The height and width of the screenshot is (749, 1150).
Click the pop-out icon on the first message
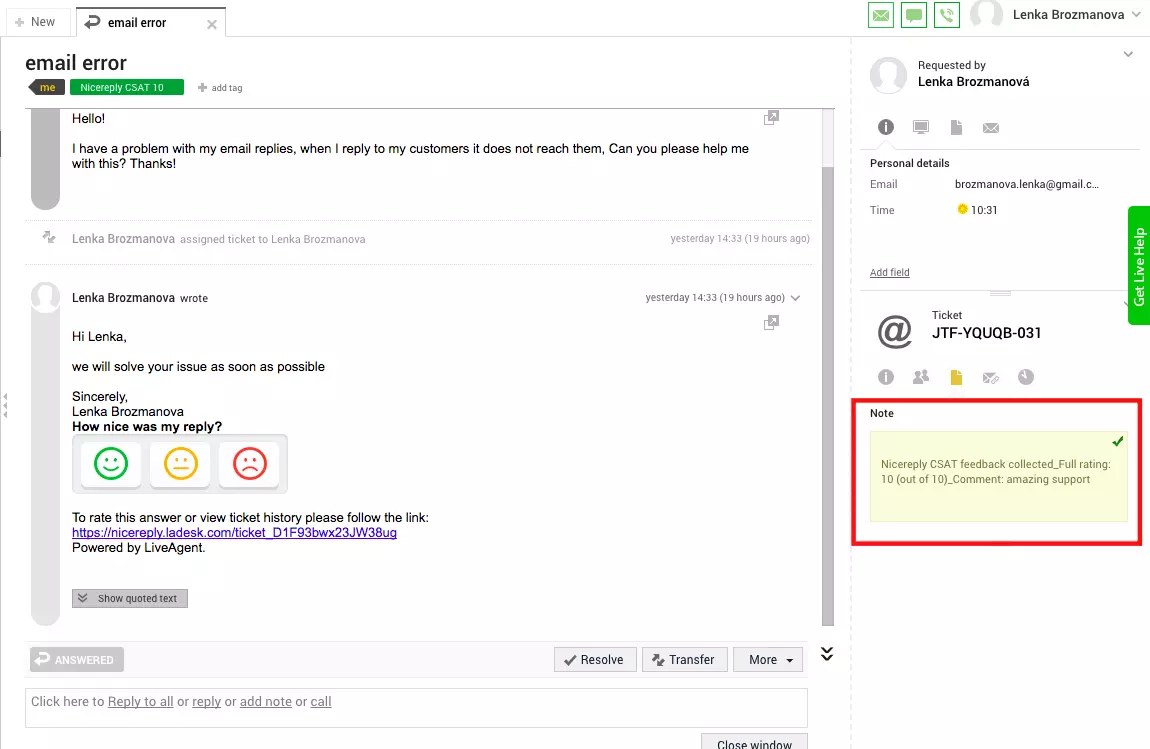pos(771,117)
